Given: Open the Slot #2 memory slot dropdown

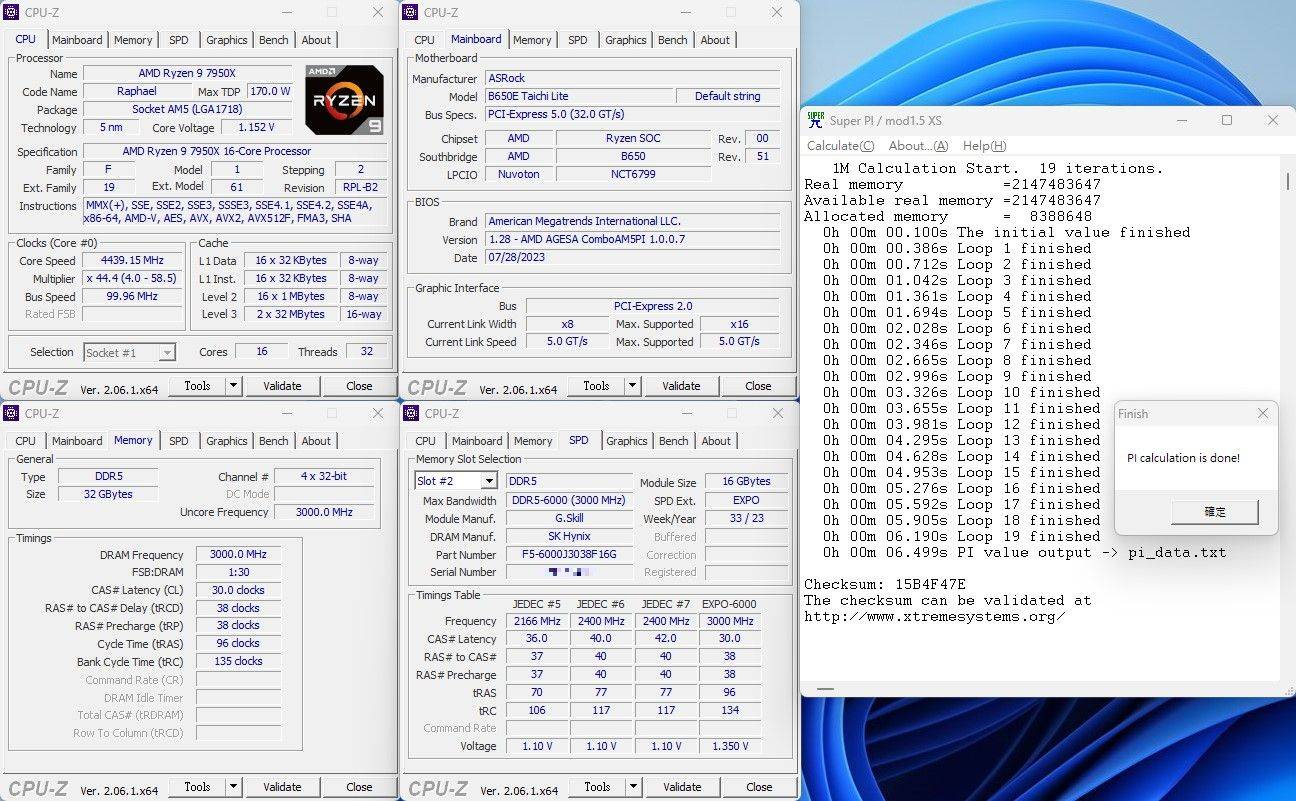Looking at the screenshot, I should pyautogui.click(x=490, y=480).
